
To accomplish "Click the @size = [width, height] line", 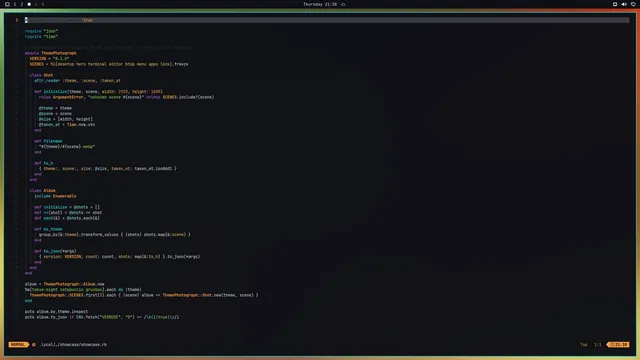I will [x=66, y=119].
